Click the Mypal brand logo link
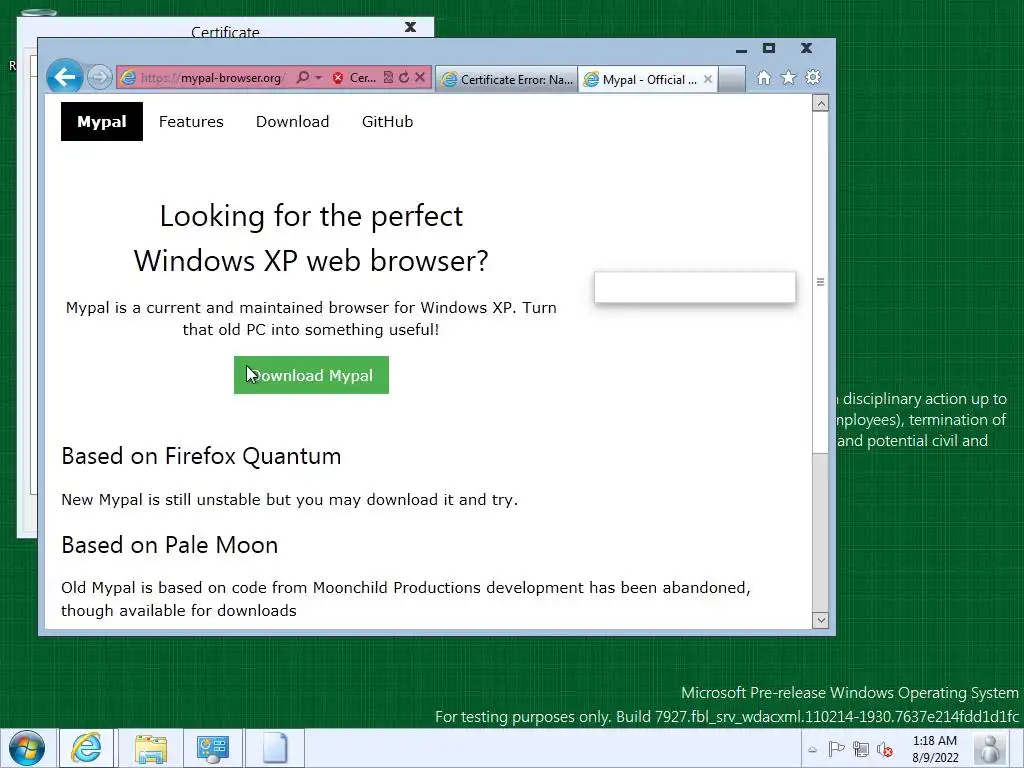This screenshot has width=1024, height=768. pos(102,121)
